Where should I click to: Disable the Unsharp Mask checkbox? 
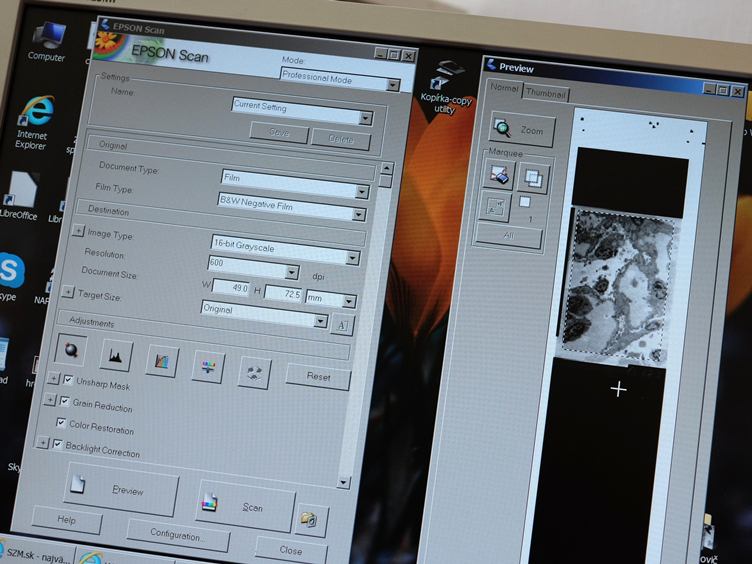click(68, 380)
